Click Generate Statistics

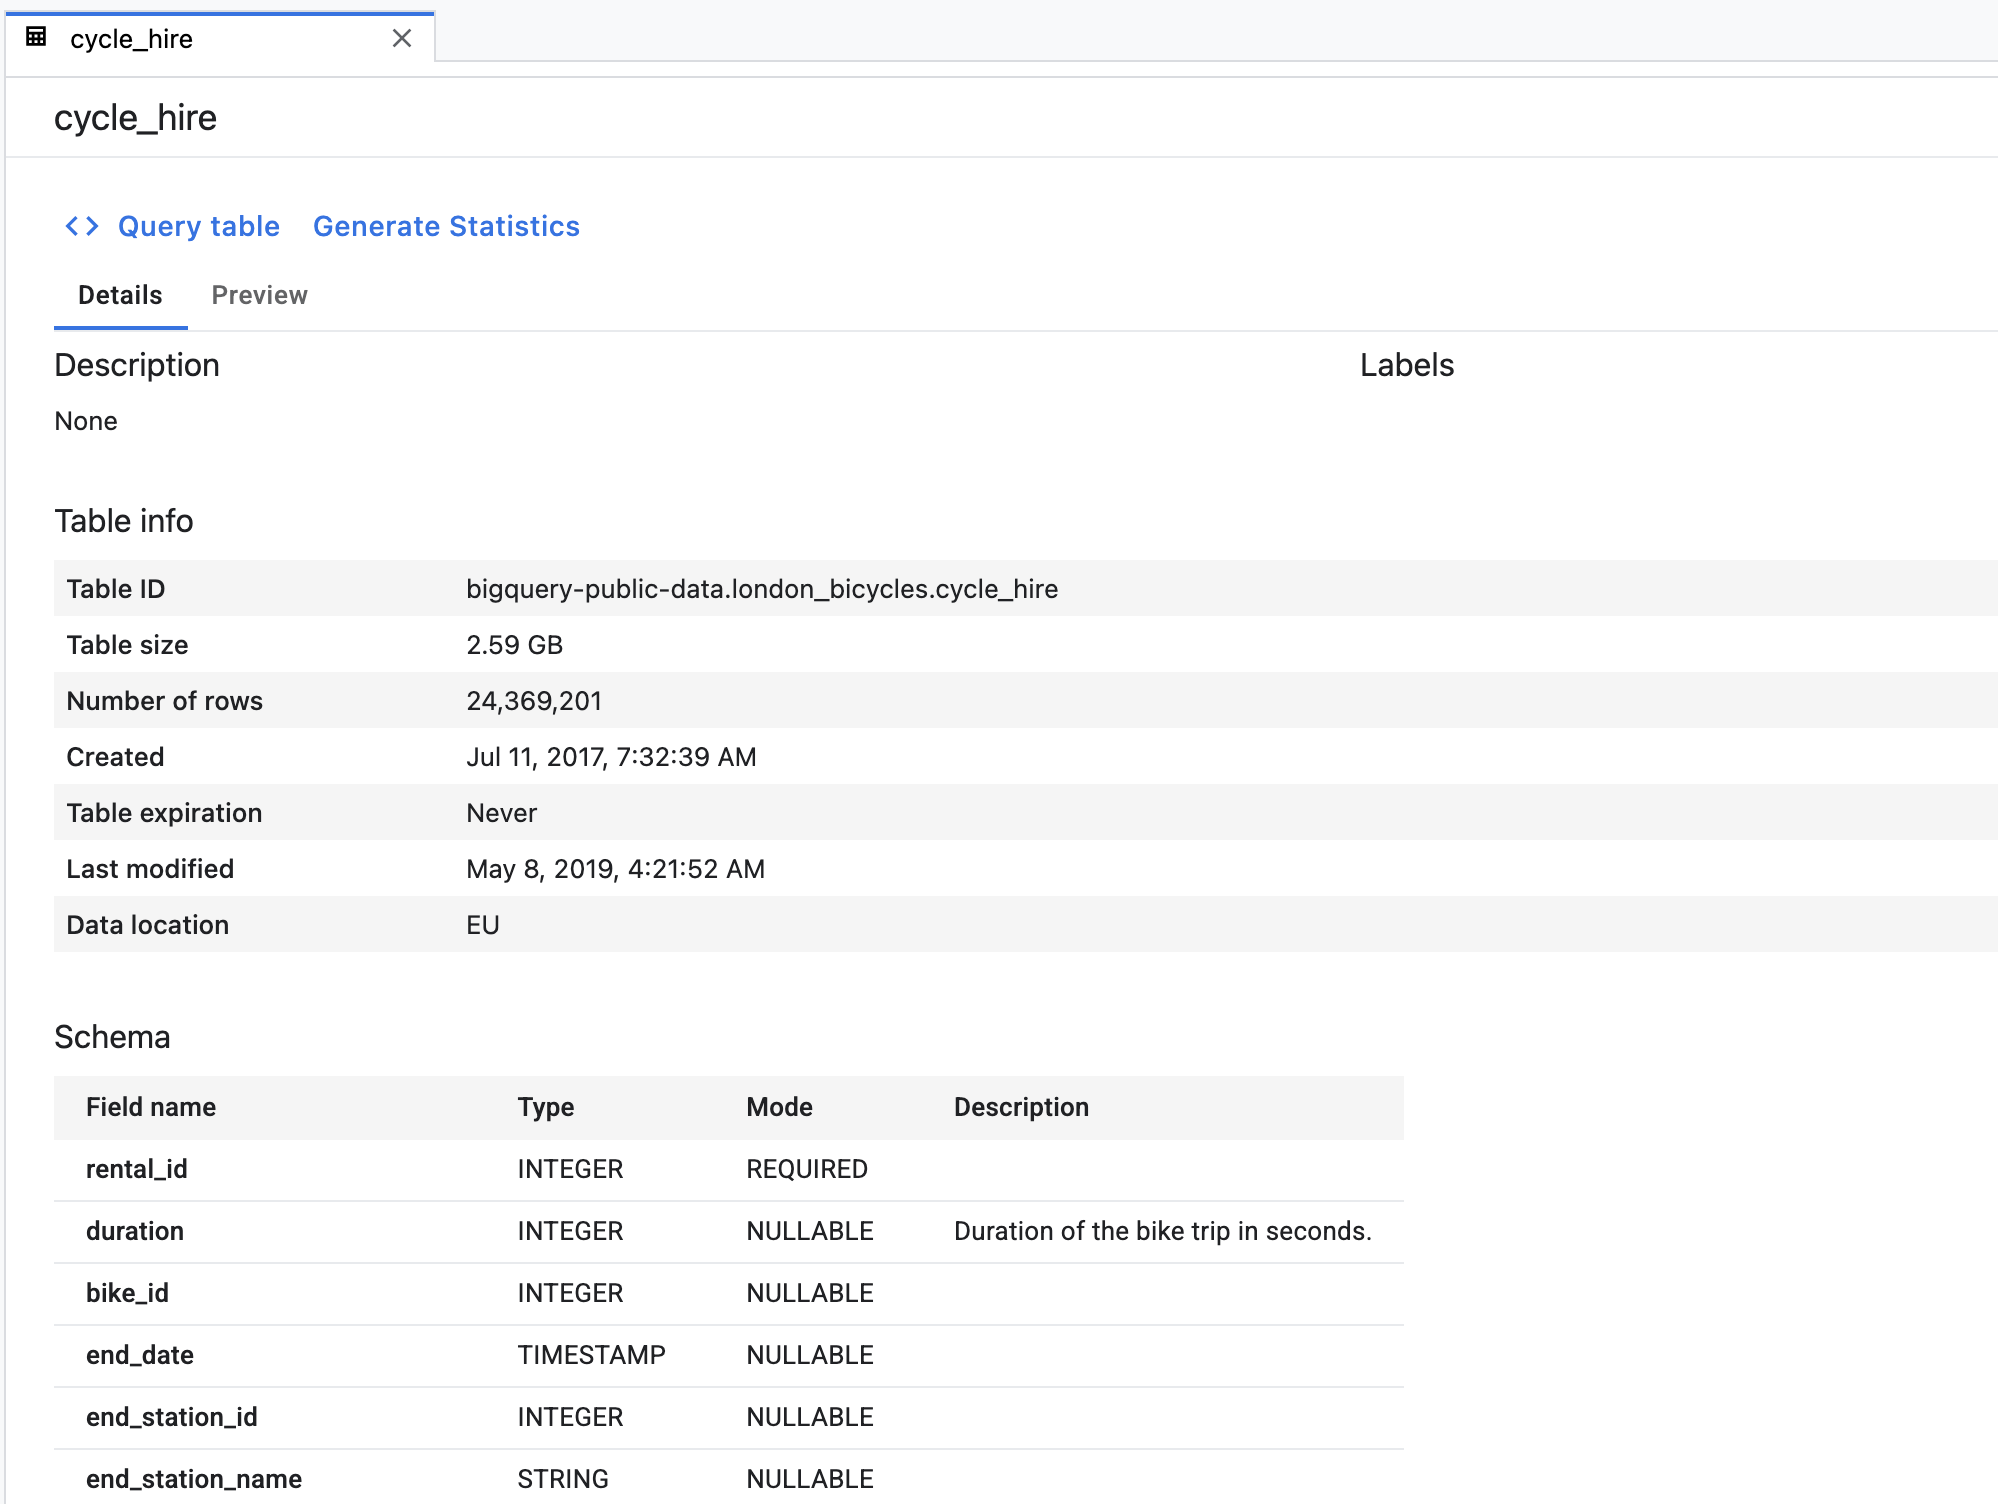pos(446,226)
